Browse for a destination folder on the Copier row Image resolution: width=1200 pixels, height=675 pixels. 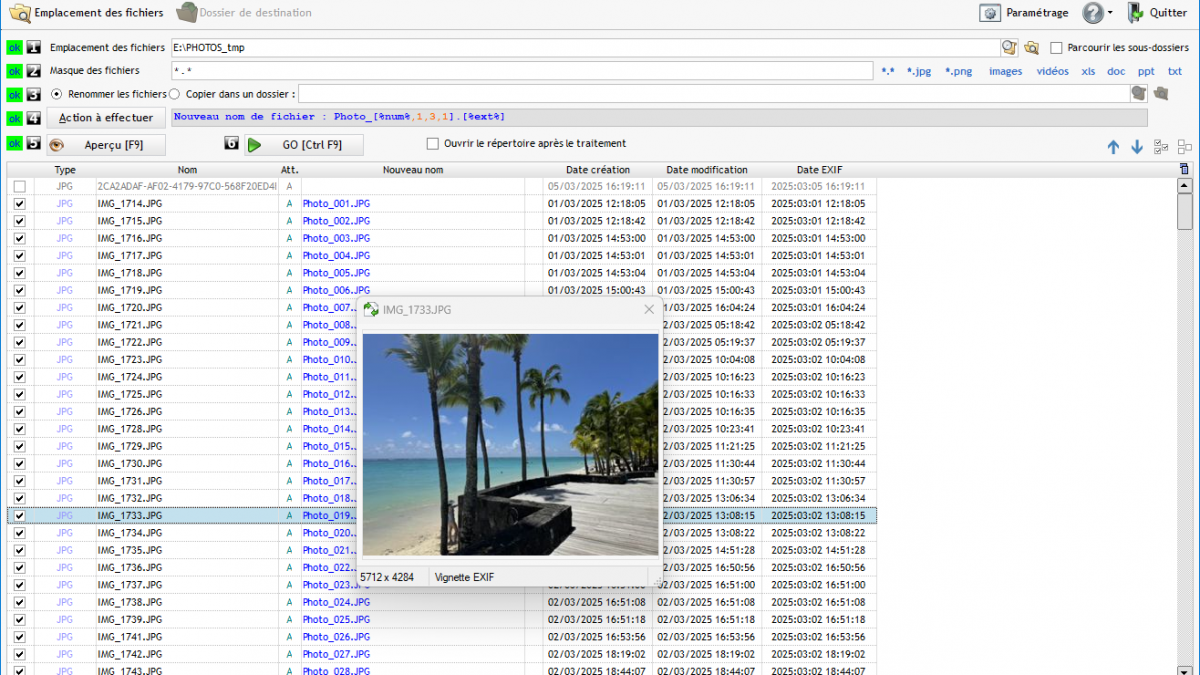[x=1161, y=93]
